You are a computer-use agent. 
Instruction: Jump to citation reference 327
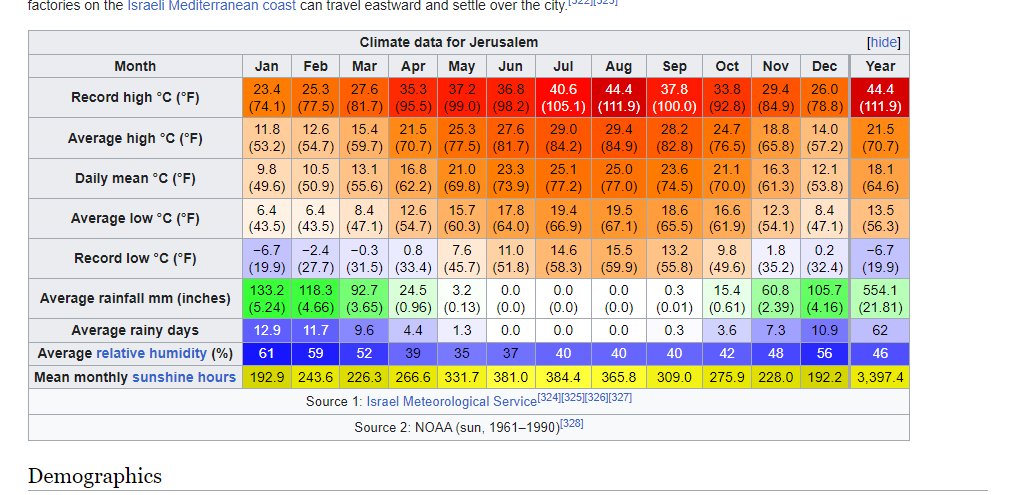620,398
